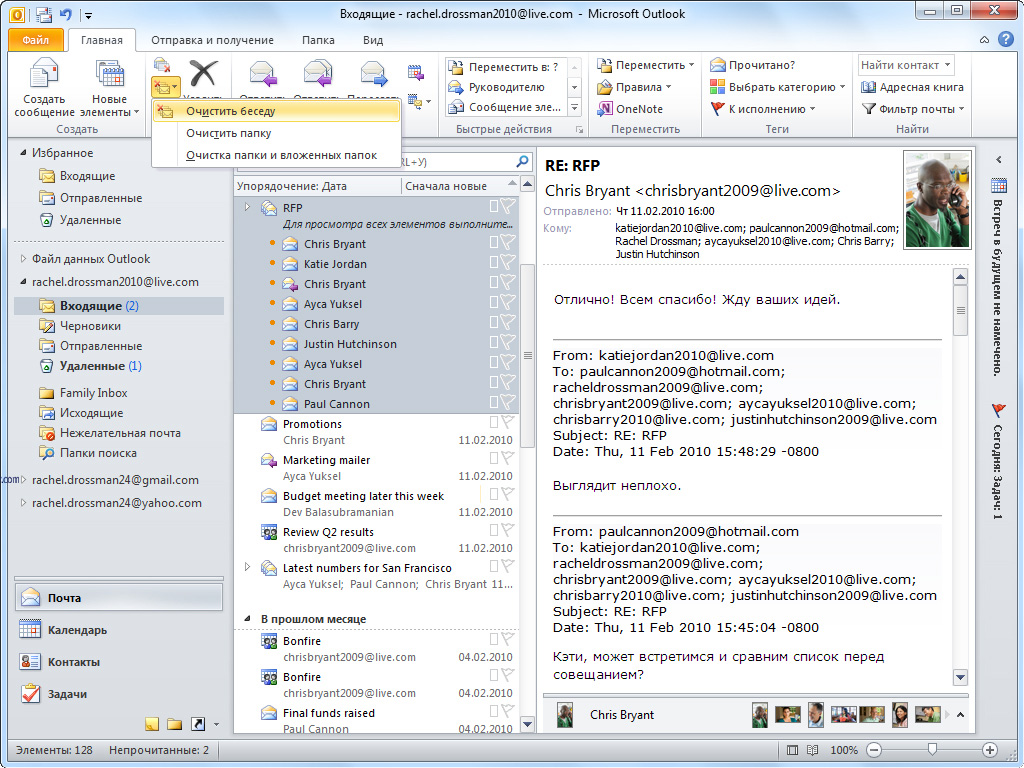Click the zoom slider handle
Viewport: 1024px width, 768px height.
tap(932, 750)
